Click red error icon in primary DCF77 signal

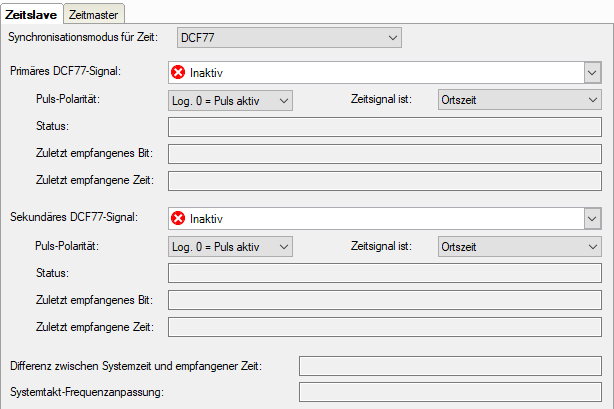click(x=179, y=73)
